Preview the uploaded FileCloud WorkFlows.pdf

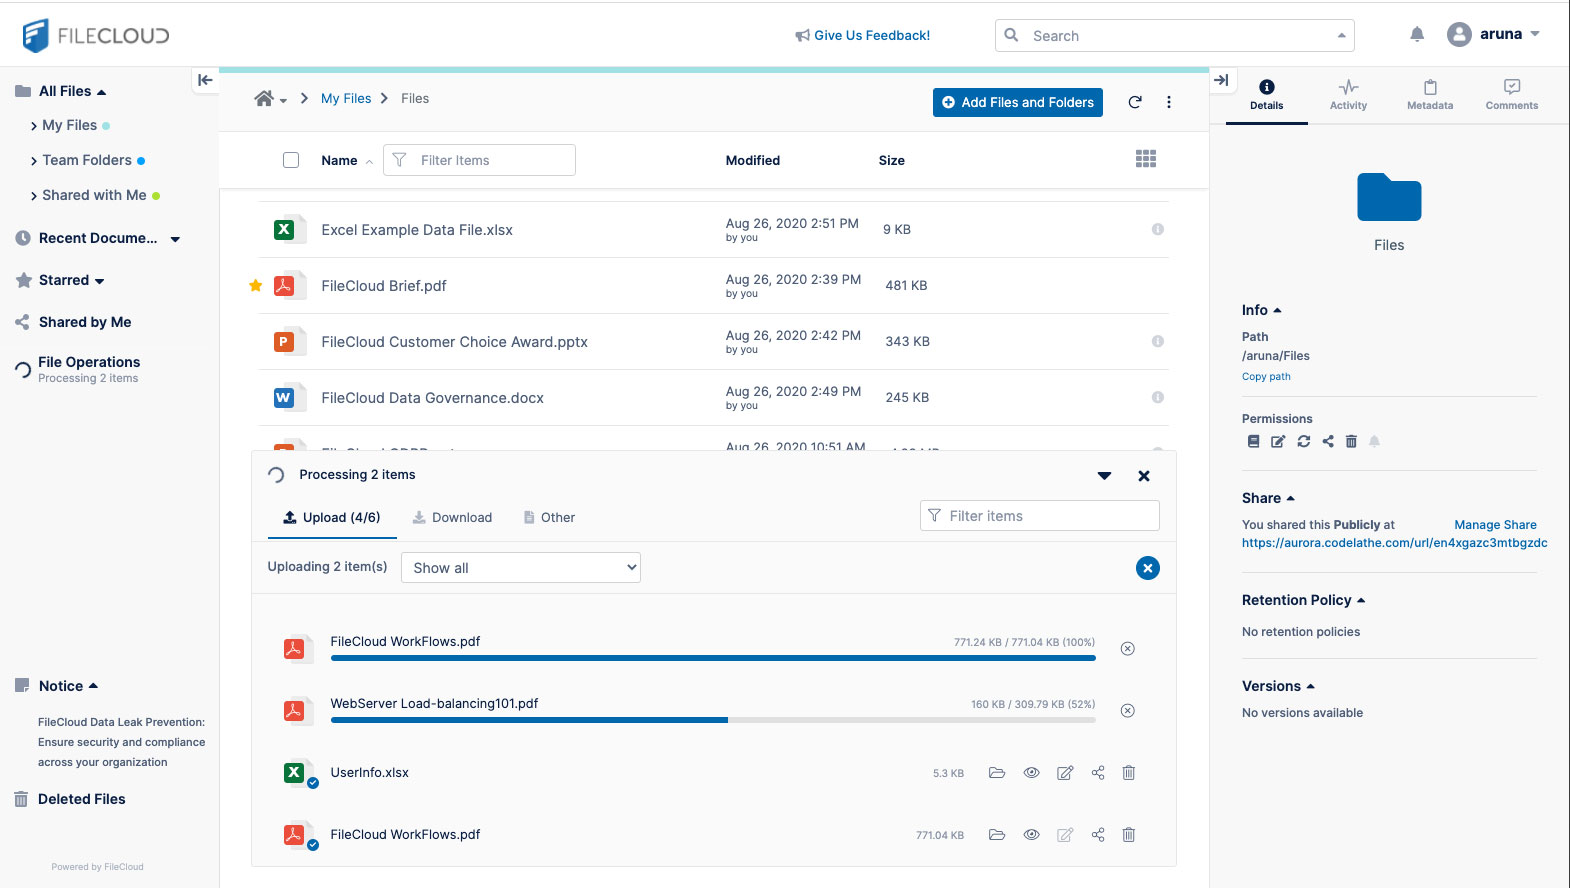click(1032, 835)
